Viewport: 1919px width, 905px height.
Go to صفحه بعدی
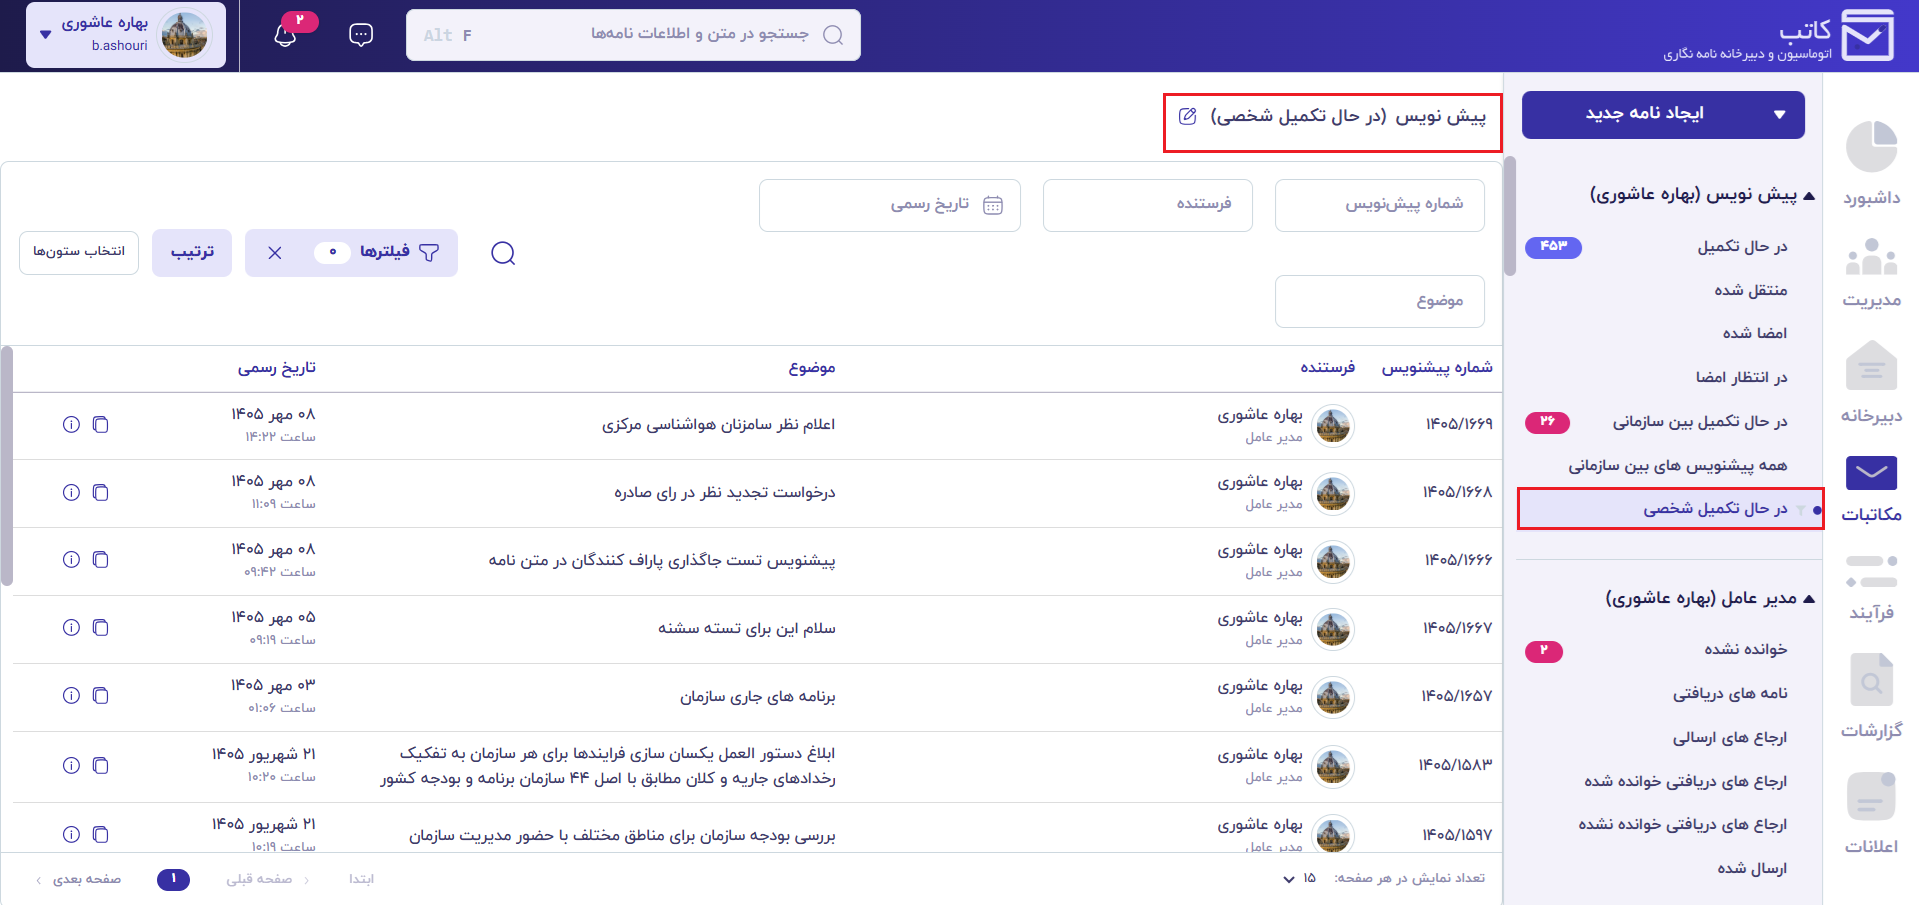tap(78, 880)
